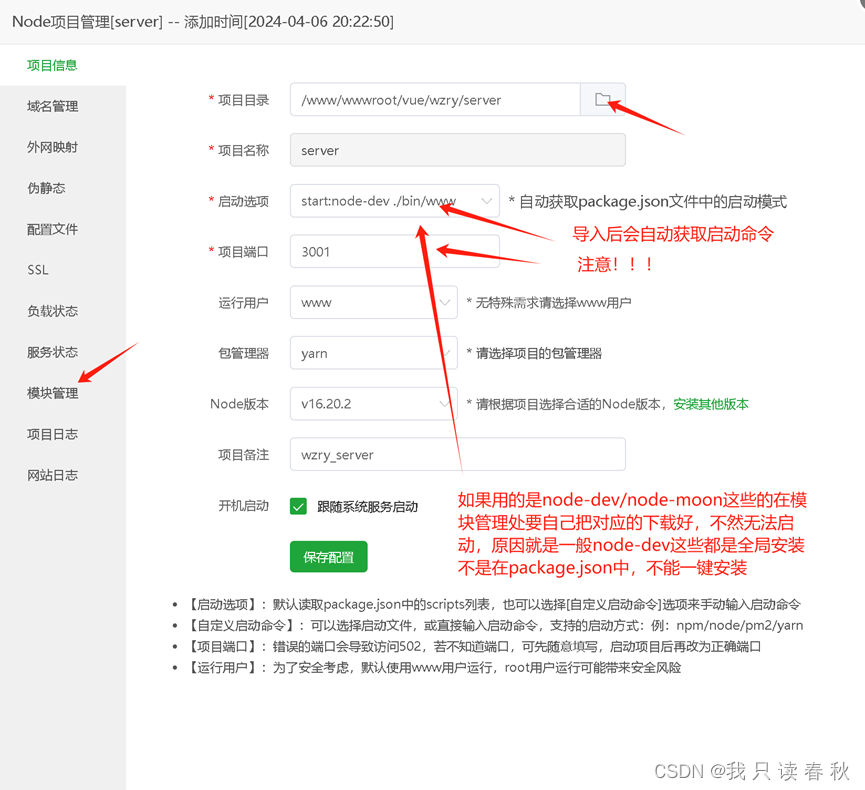Screen dimensions: 865x790
Task: Expand the 包管理器 yarn dropdown
Action: tap(444, 353)
